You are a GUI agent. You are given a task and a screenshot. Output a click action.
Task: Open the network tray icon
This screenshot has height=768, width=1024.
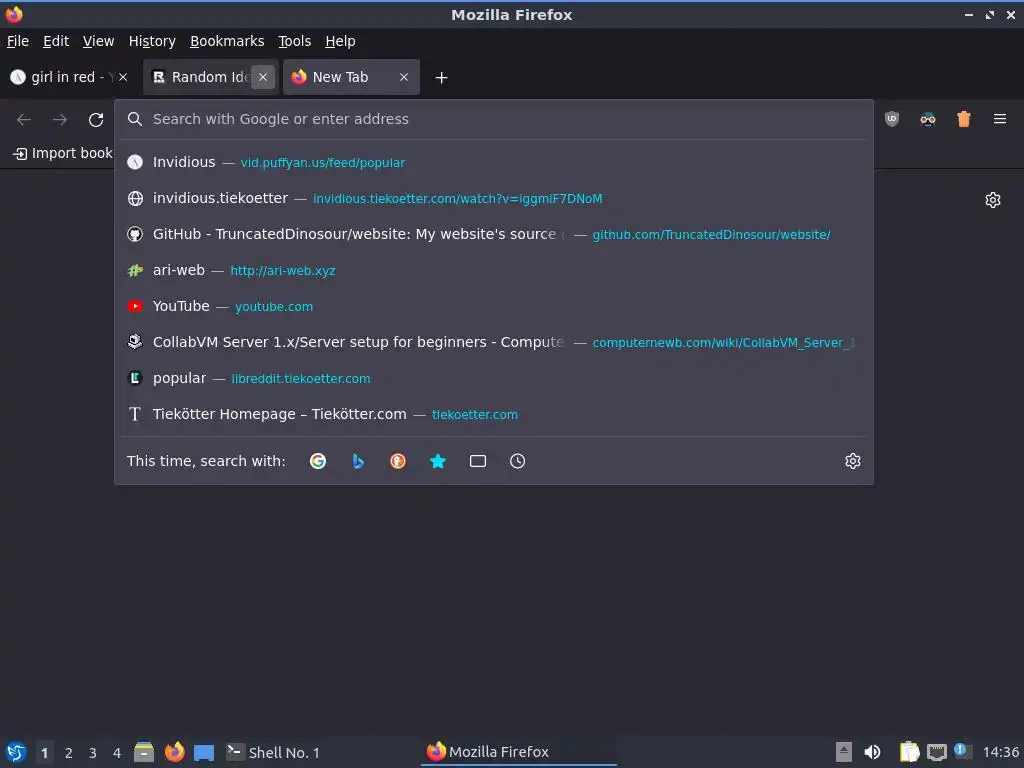[937, 753]
